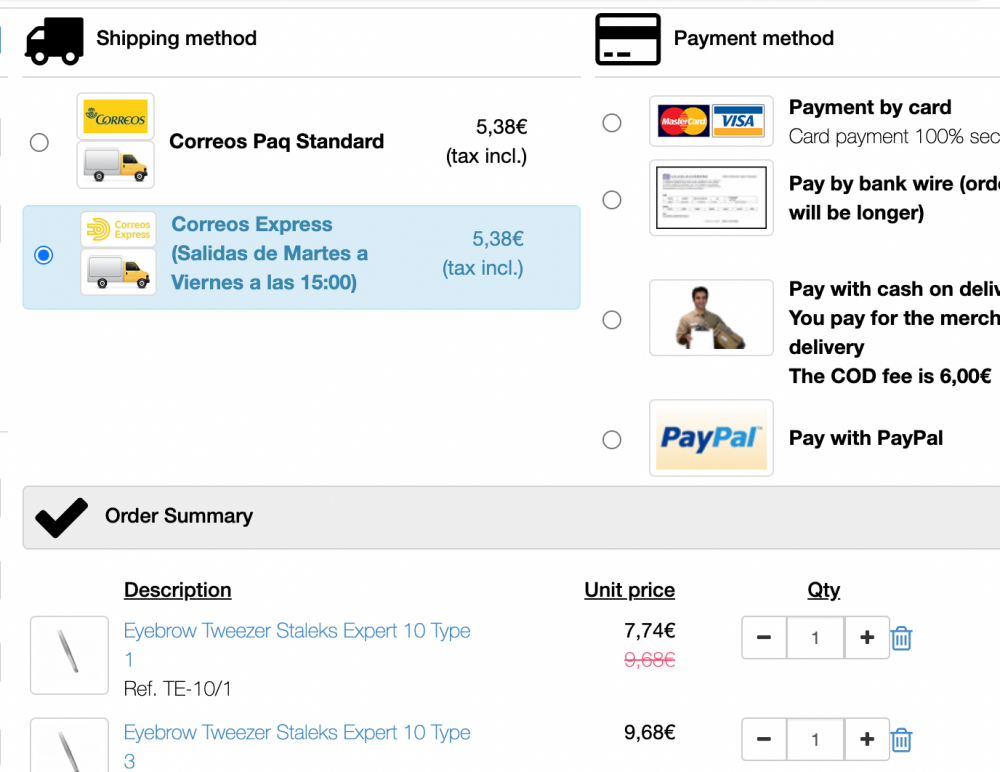1000x772 pixels.
Task: Remove Eyebrow Tweezer Type 3 via trash icon
Action: [x=901, y=740]
